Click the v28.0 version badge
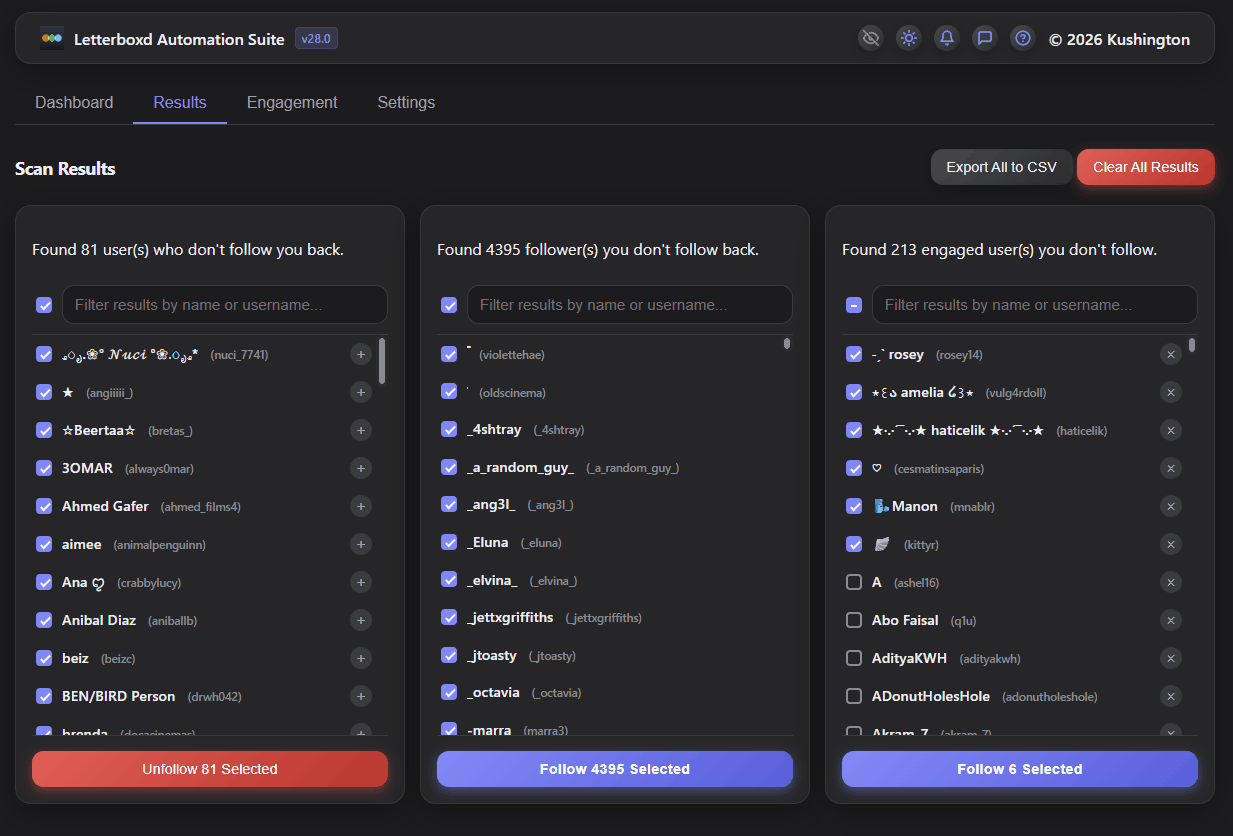 coord(316,39)
